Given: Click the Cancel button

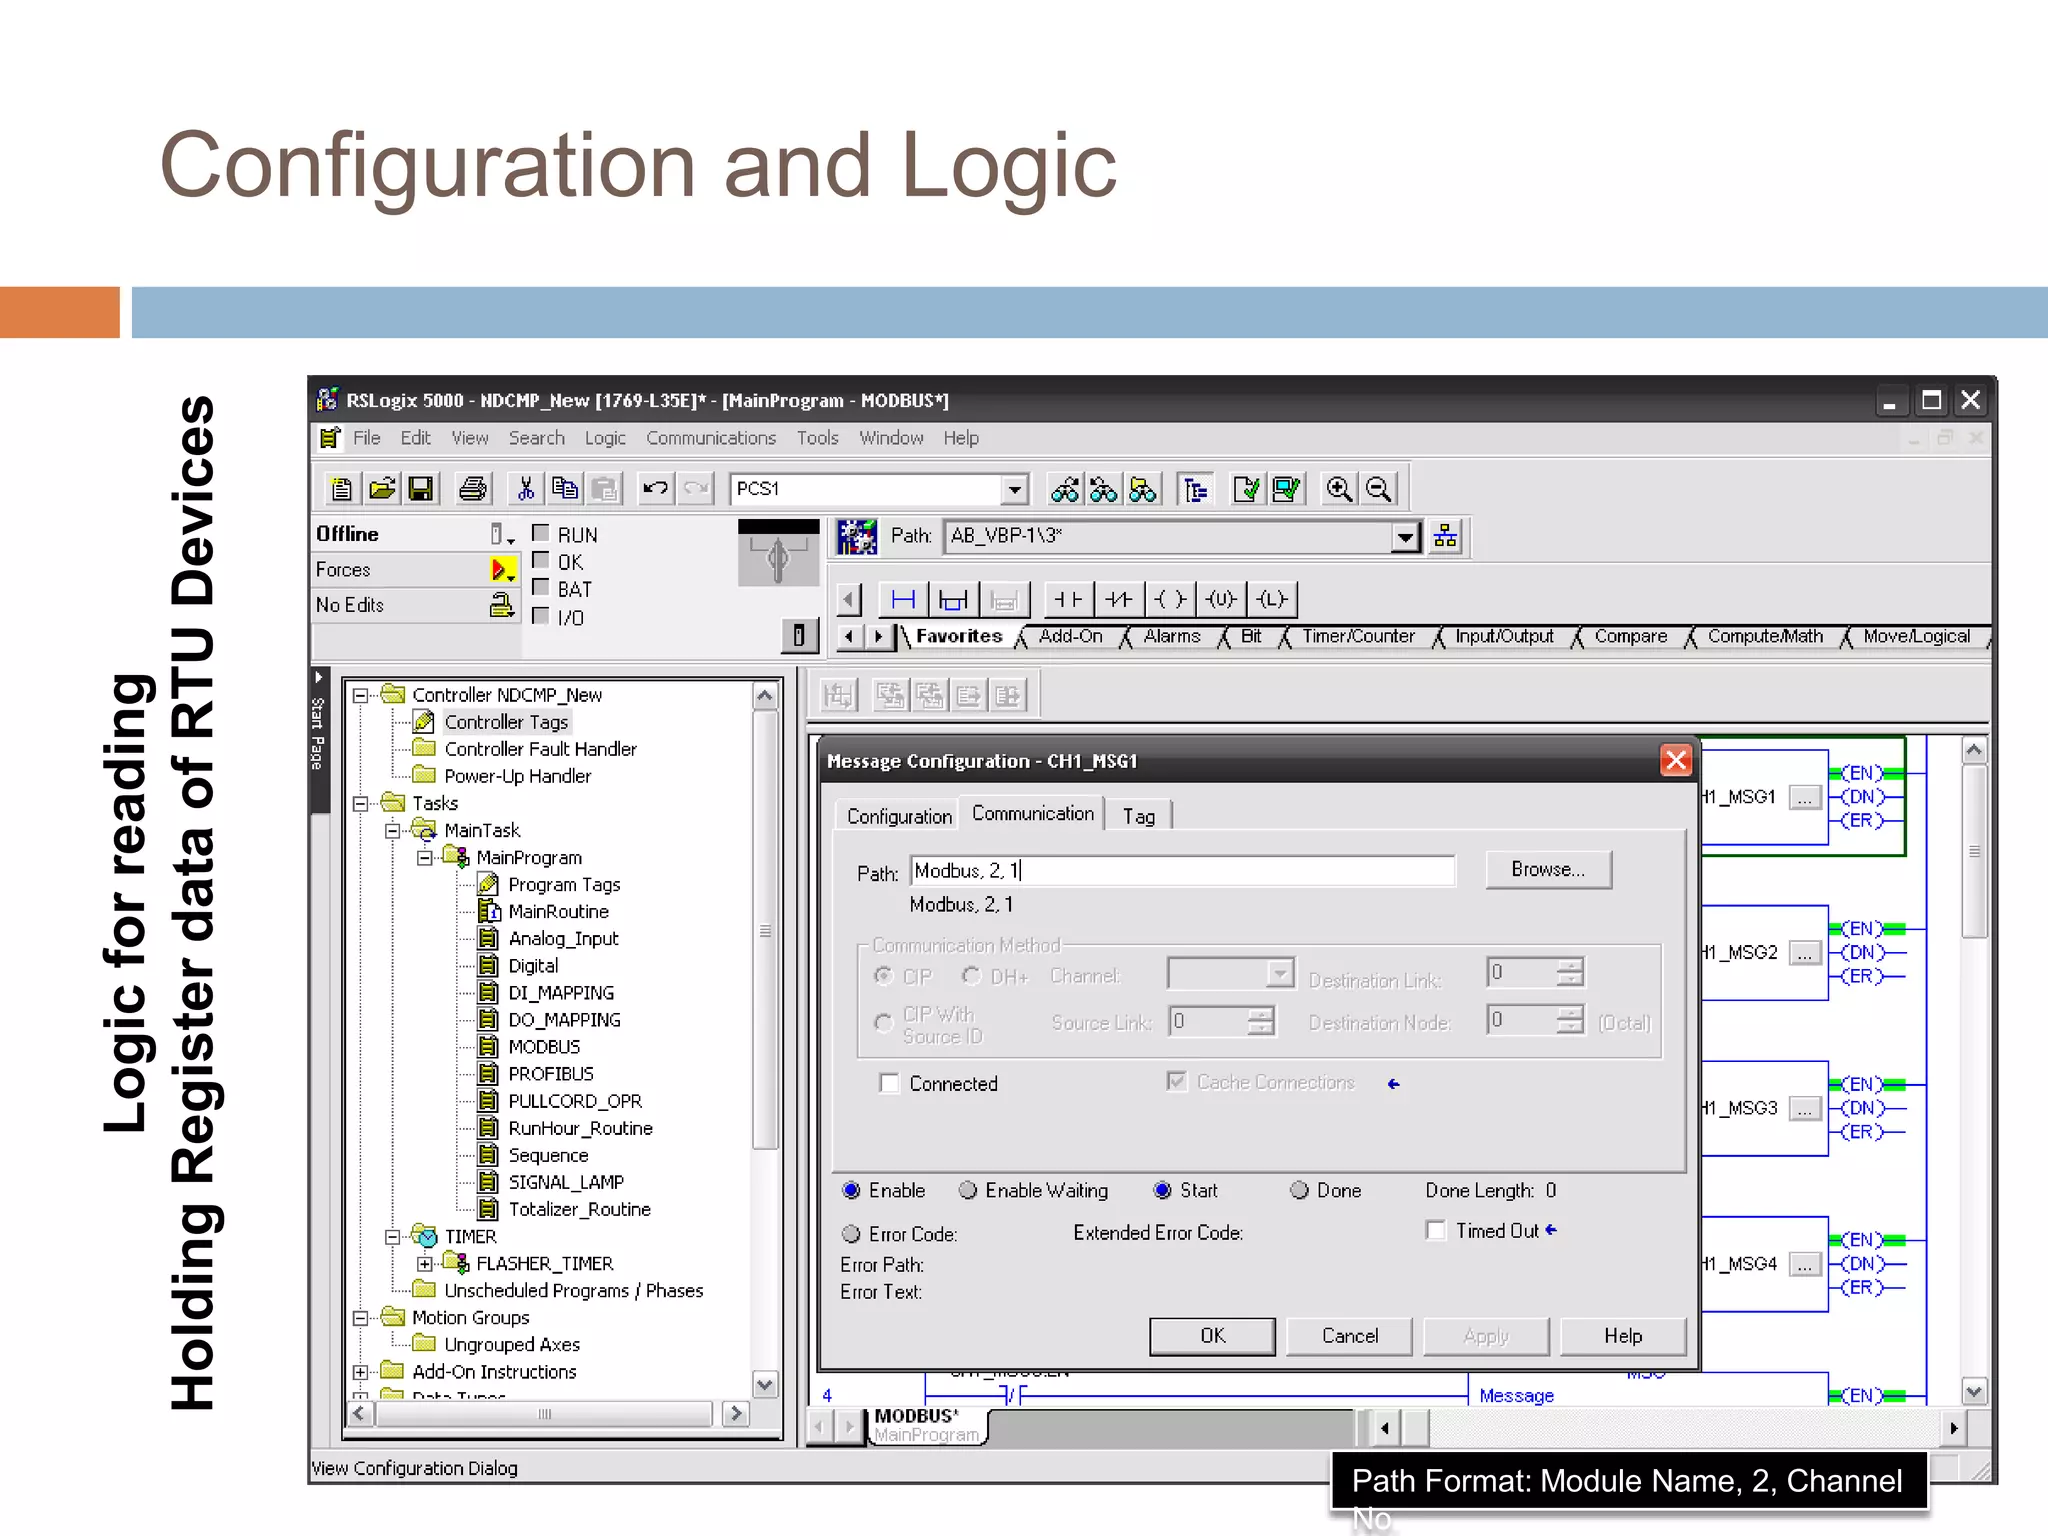Looking at the screenshot, I should (1350, 1336).
